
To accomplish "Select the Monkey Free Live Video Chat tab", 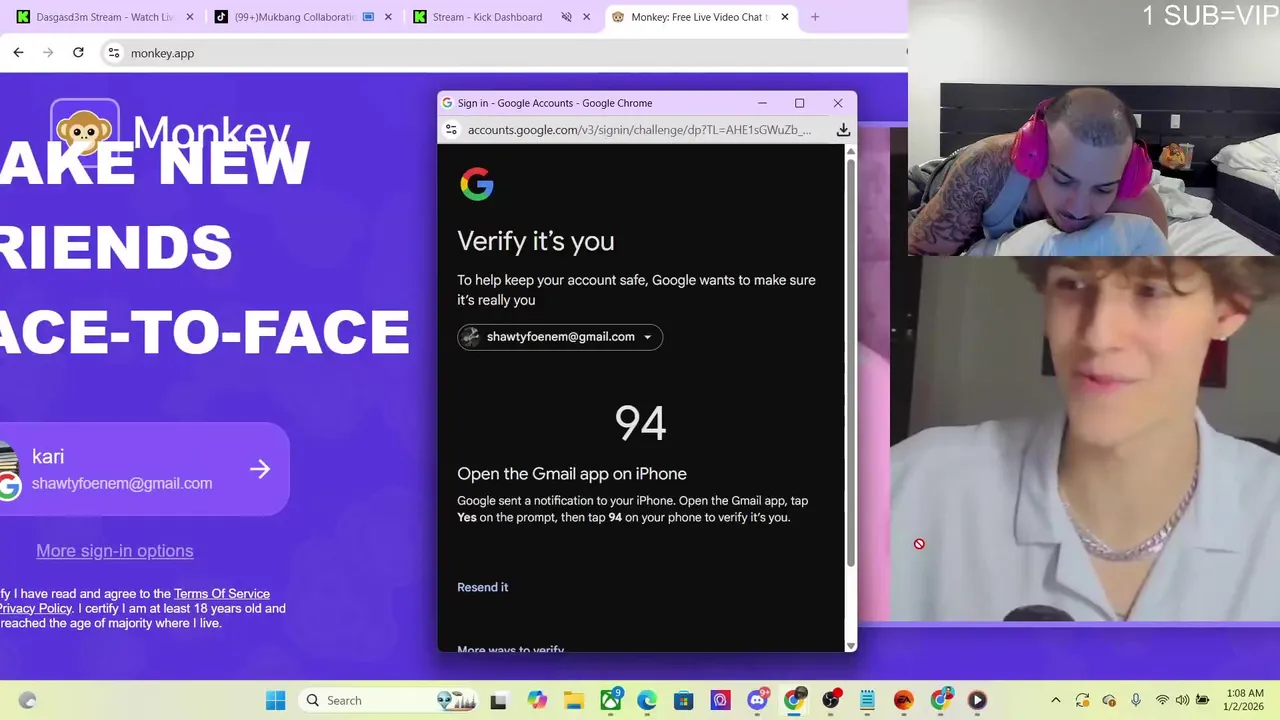I will point(700,17).
